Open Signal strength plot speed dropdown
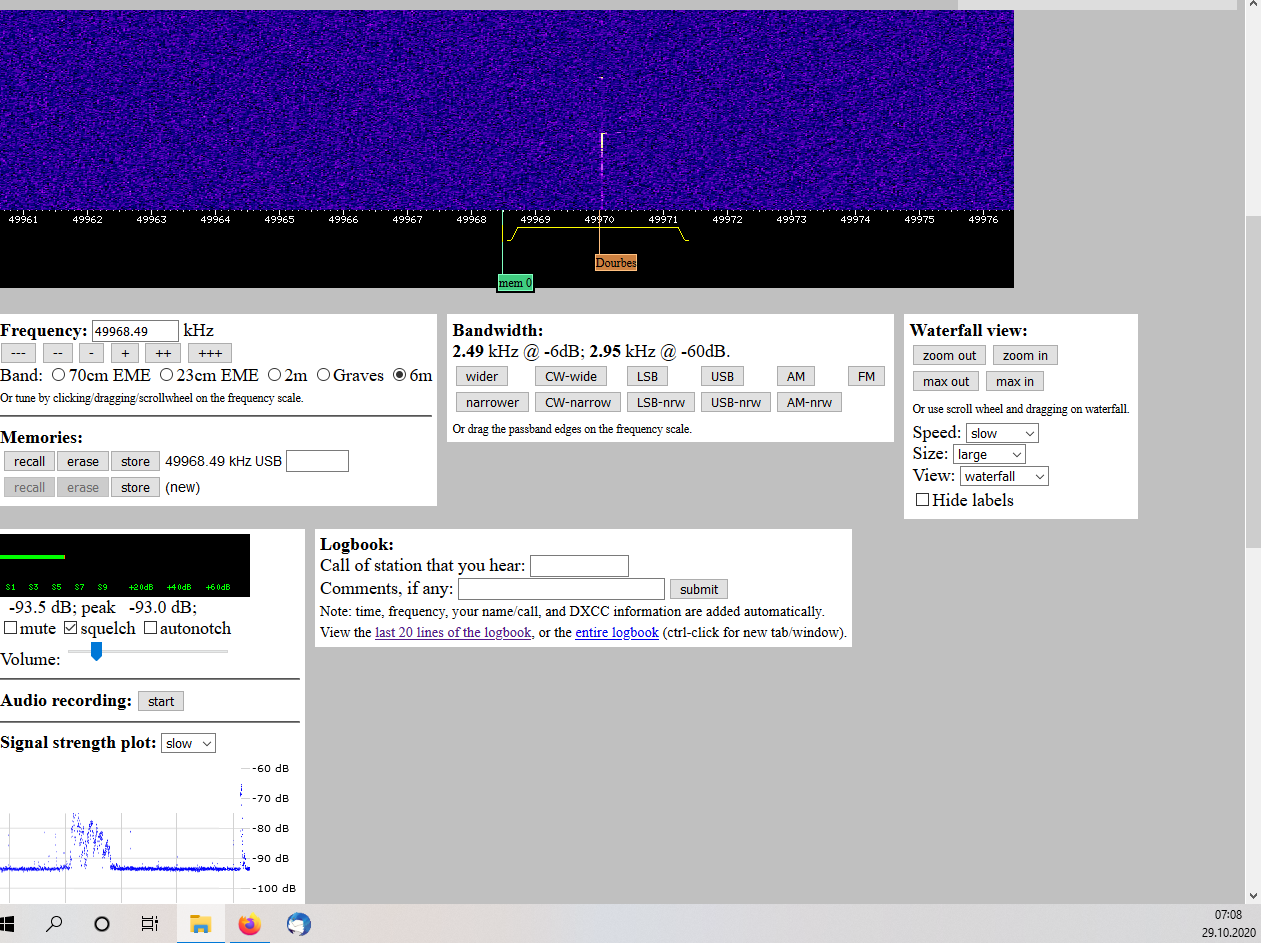 click(188, 743)
